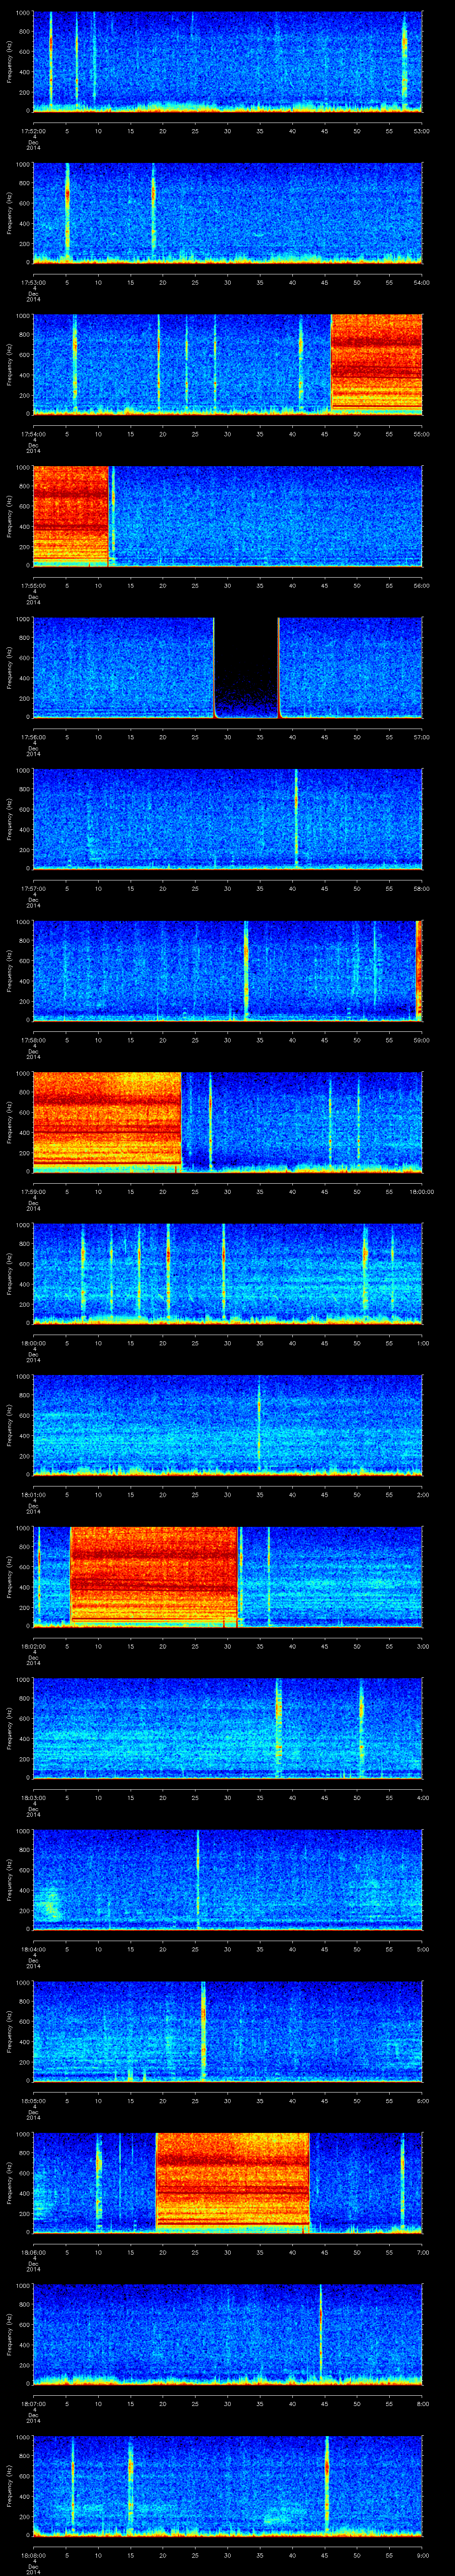Select the red noise band in 17:59:00 spectrogram
This screenshot has width=455, height=2576.
(x=107, y=1120)
